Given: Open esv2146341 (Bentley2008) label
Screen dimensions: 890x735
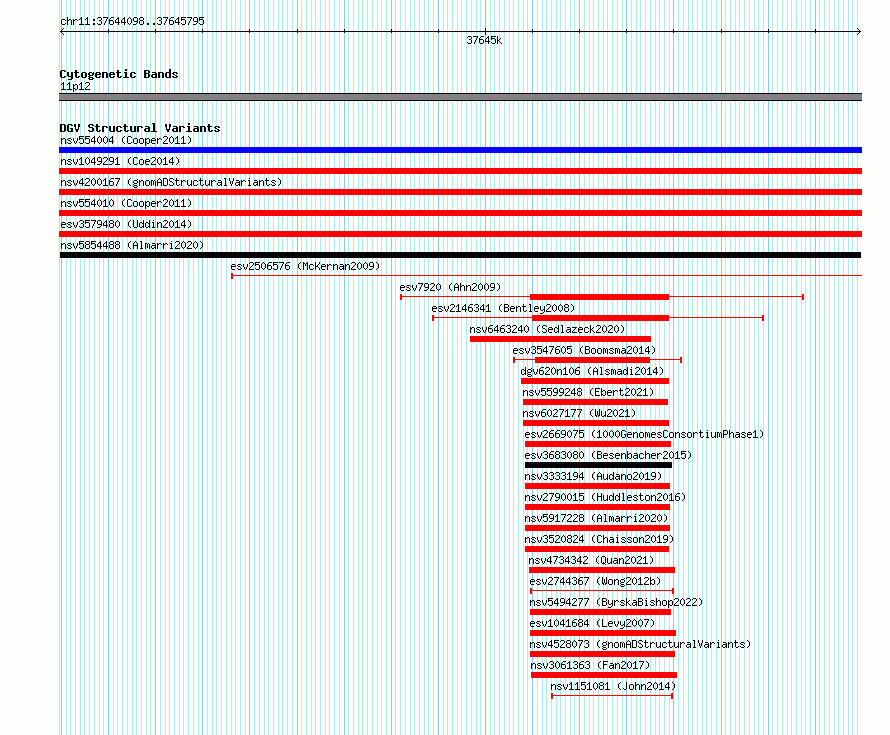Looking at the screenshot, I should click(x=503, y=308).
